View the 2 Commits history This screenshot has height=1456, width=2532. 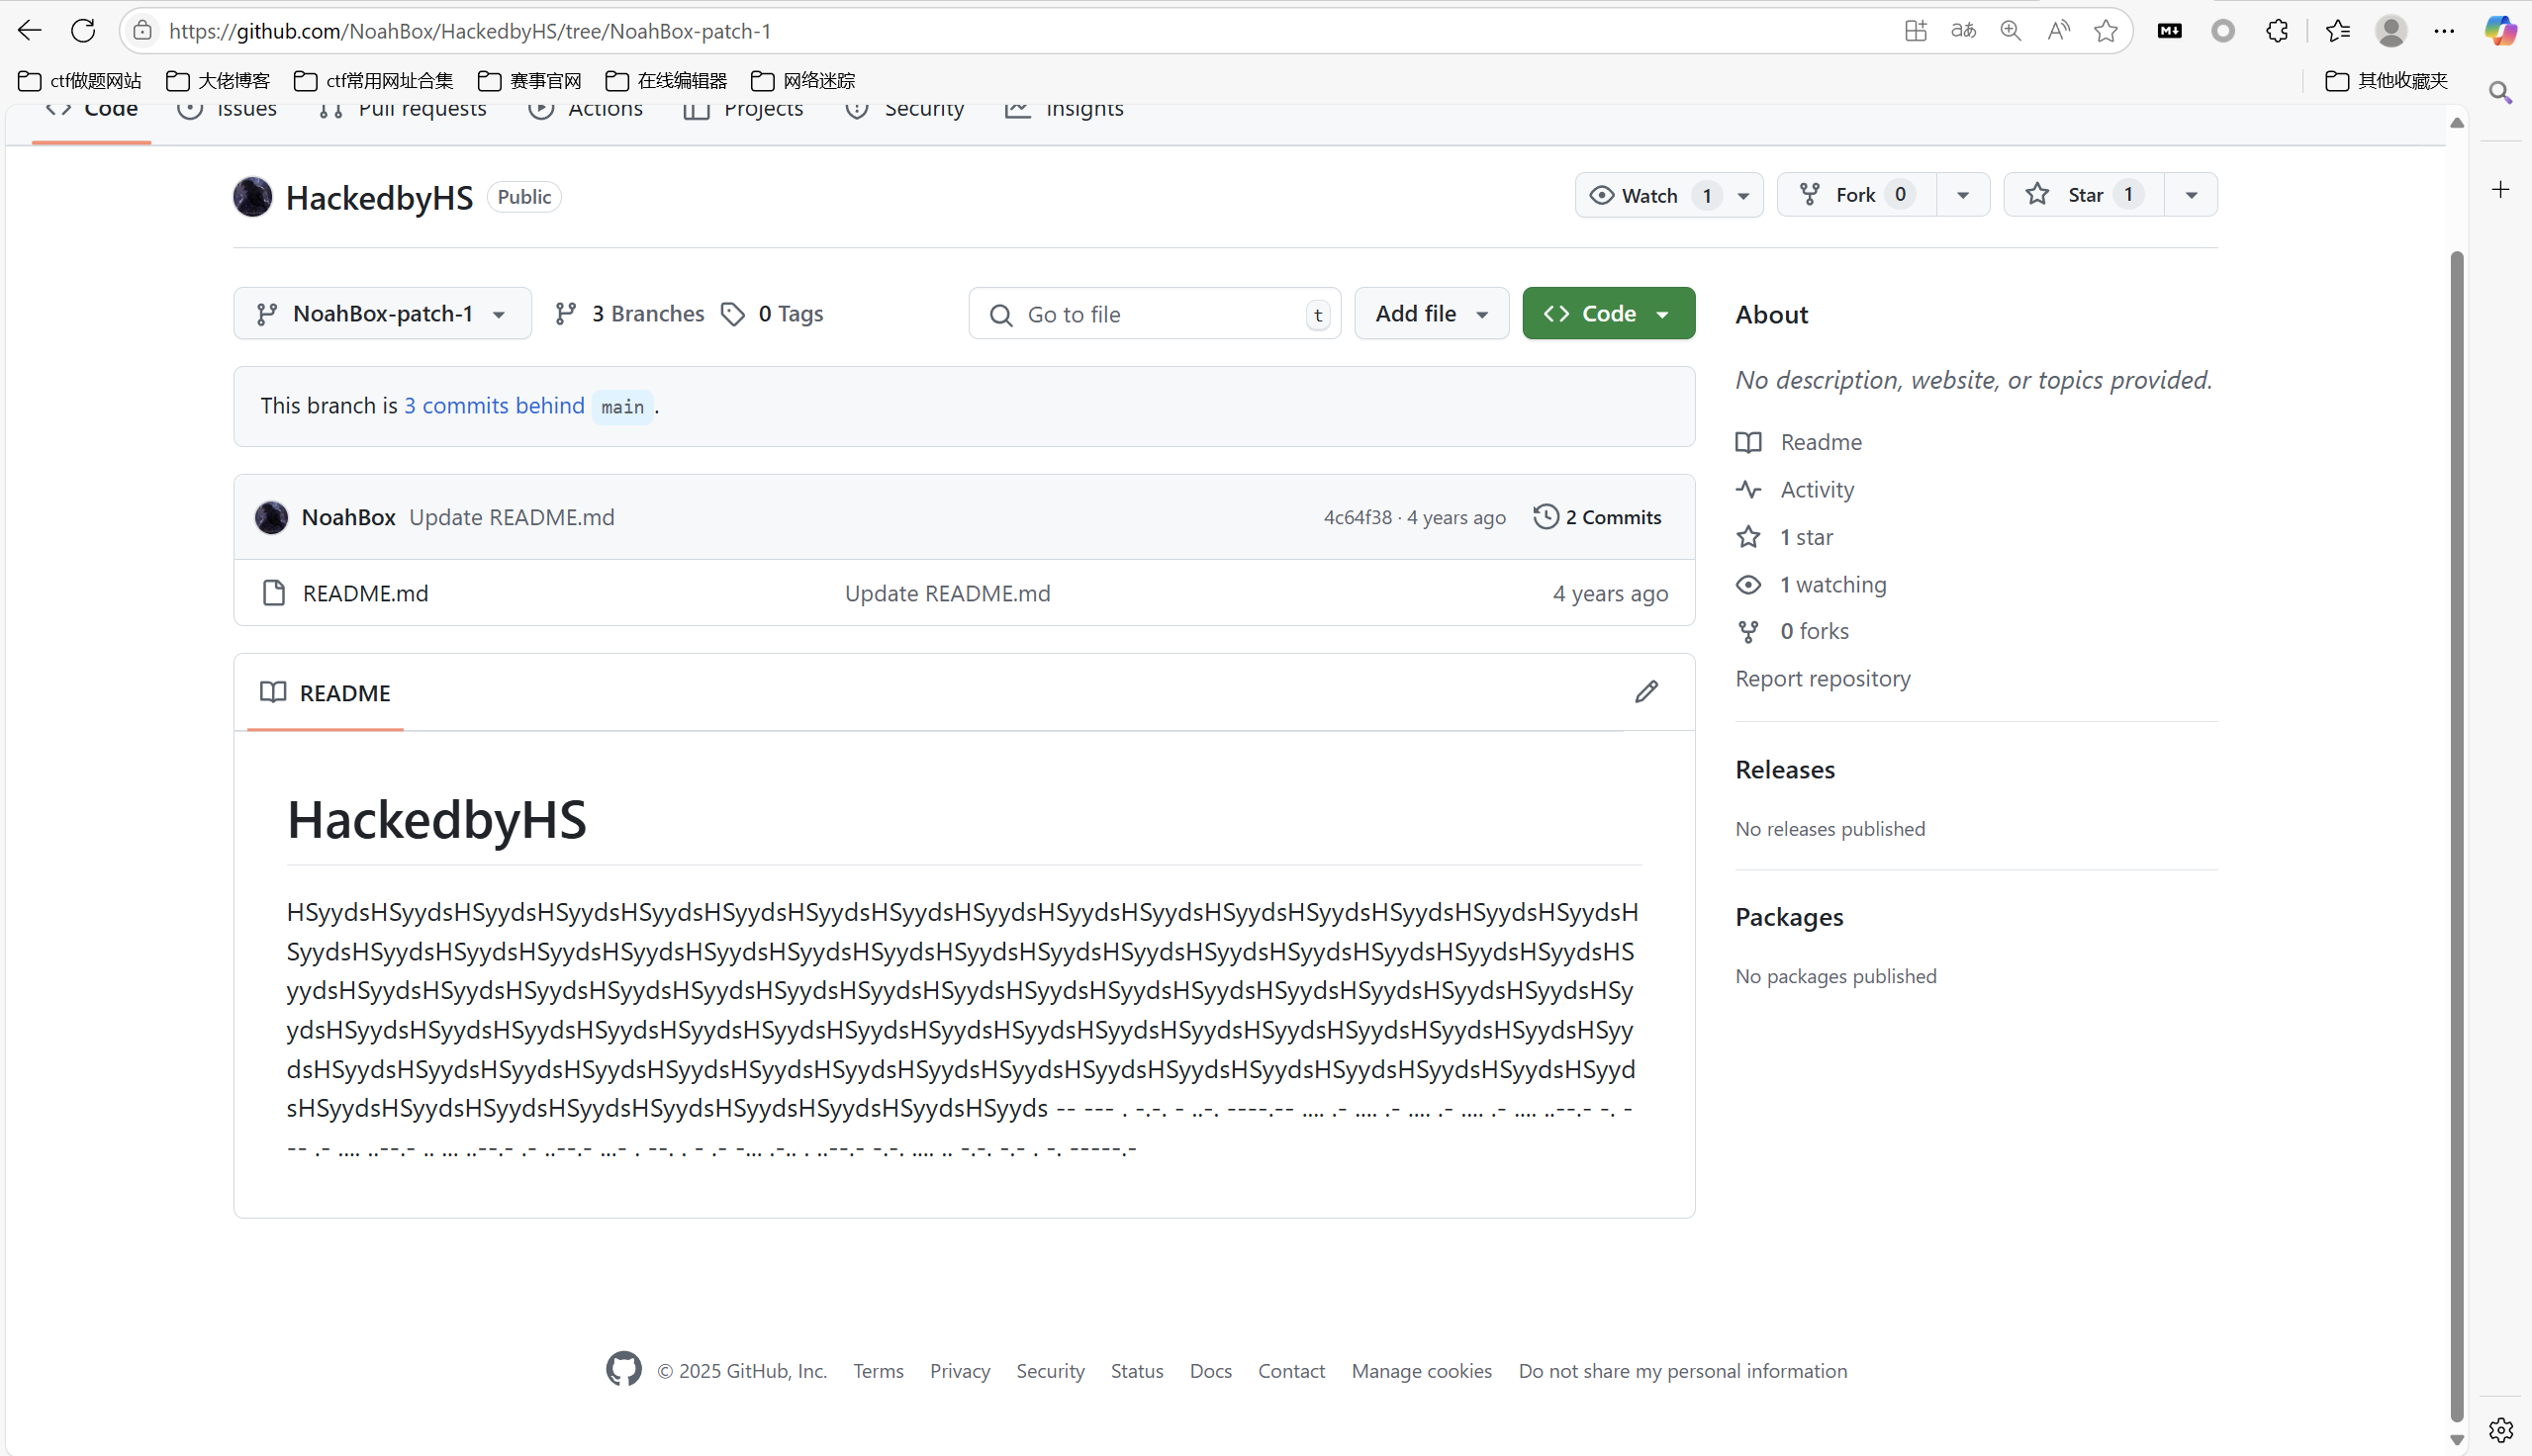1597,517
